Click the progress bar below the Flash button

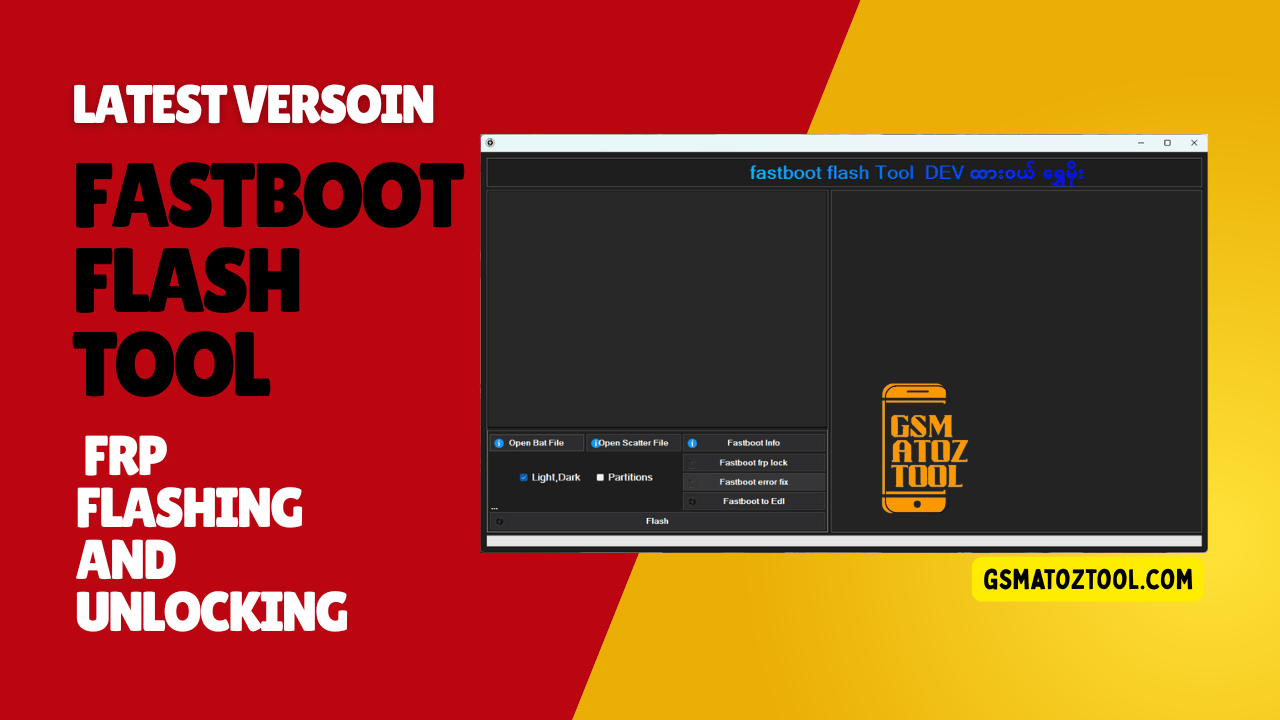tap(843, 541)
